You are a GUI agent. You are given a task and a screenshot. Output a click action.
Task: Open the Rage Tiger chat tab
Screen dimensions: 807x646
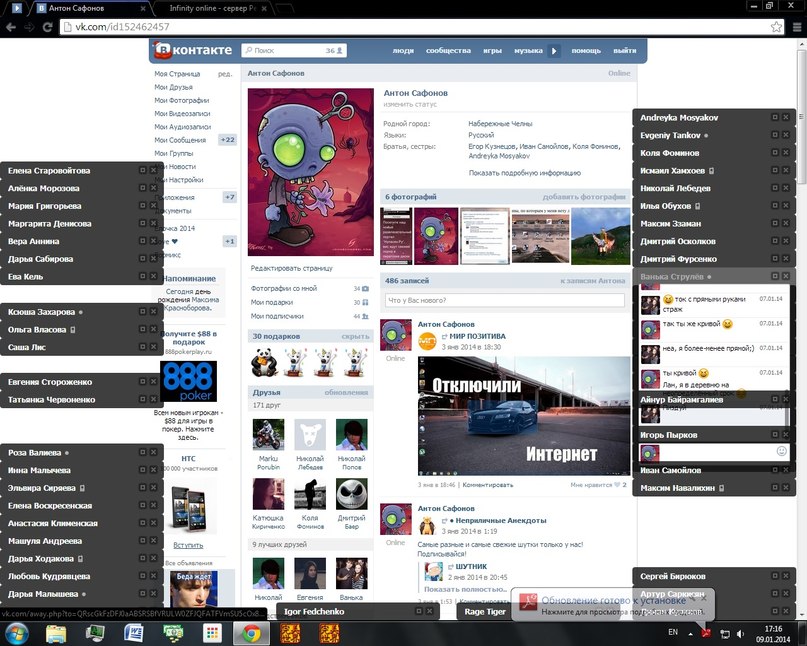(x=484, y=612)
